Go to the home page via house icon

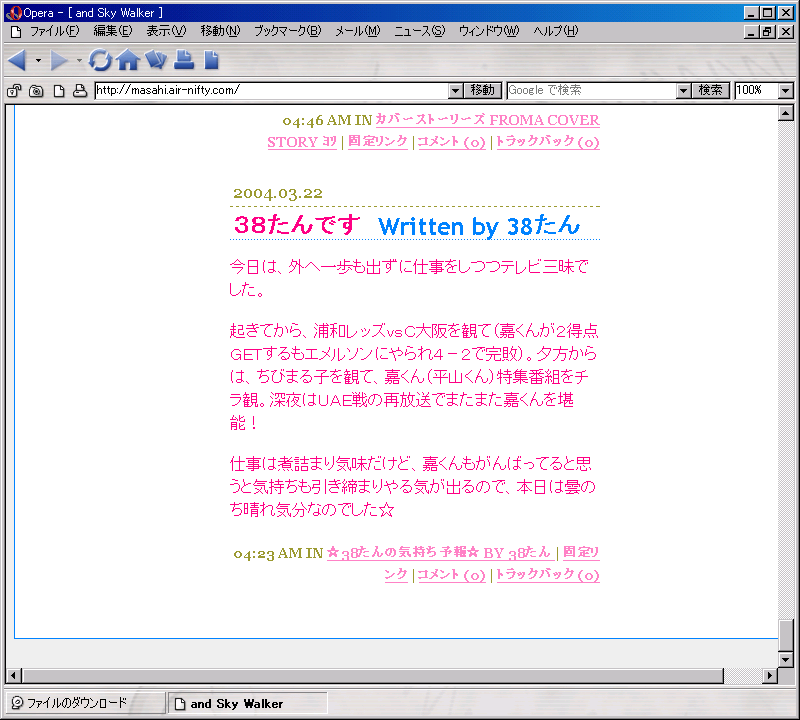[x=128, y=60]
